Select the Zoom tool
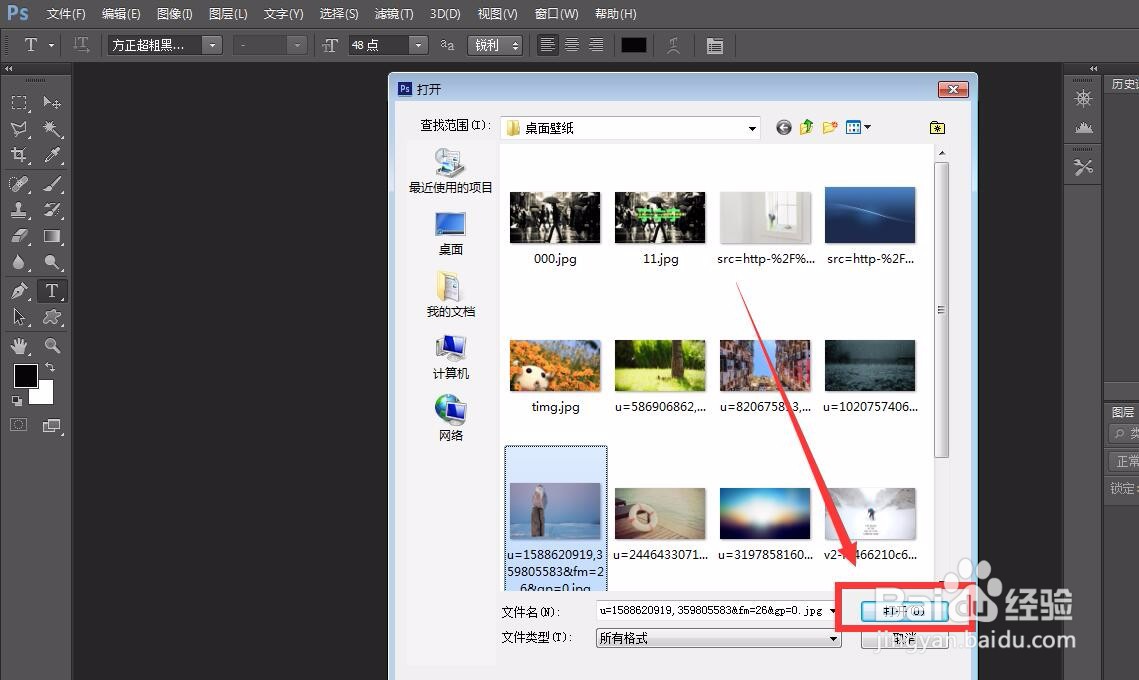Screen dimensions: 1139x680 [x=52, y=346]
